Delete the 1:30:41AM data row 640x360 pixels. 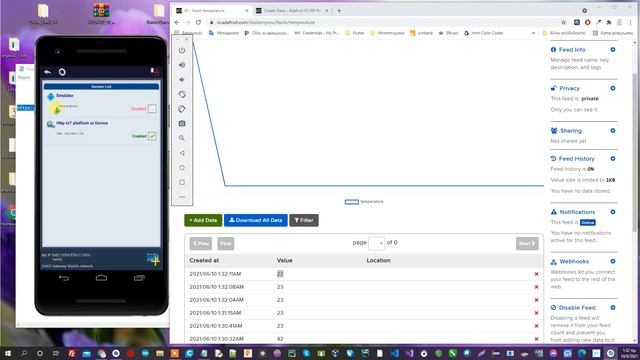click(536, 326)
